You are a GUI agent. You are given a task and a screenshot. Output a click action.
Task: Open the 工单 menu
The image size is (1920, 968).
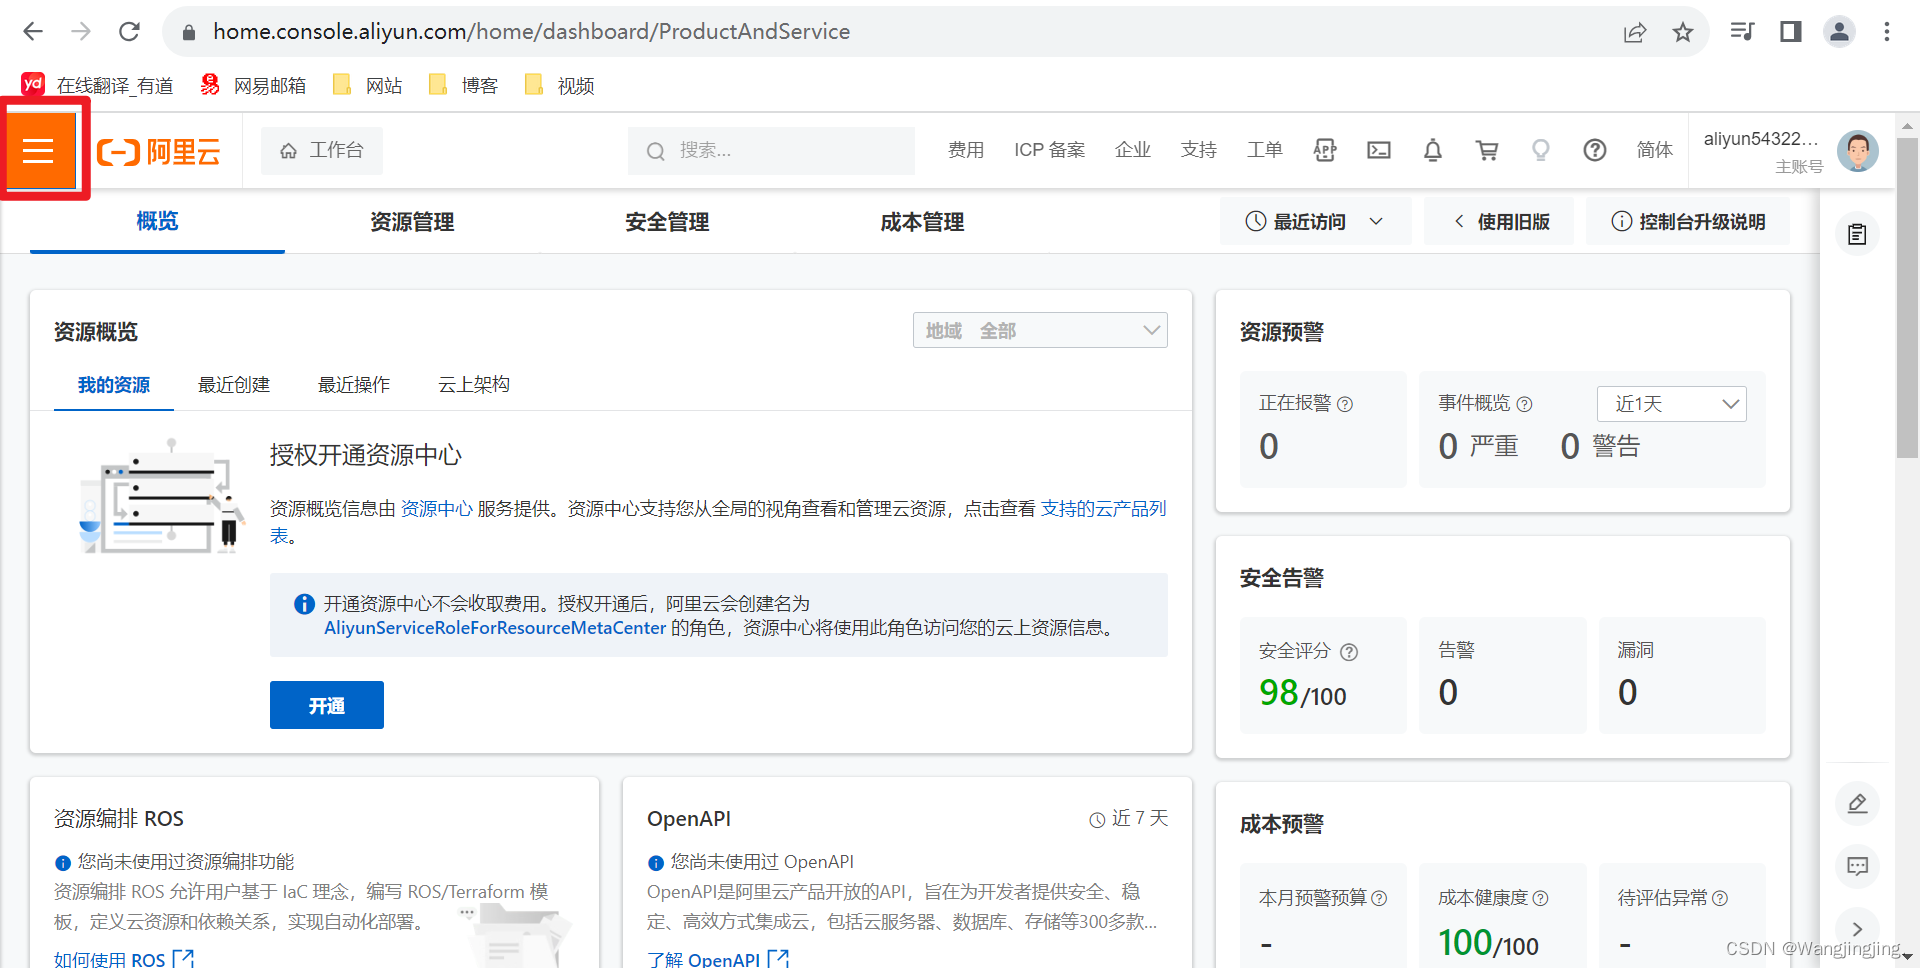[1264, 150]
